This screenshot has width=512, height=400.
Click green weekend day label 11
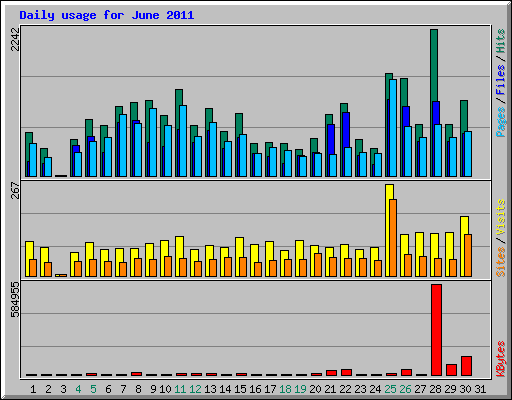[180, 389]
